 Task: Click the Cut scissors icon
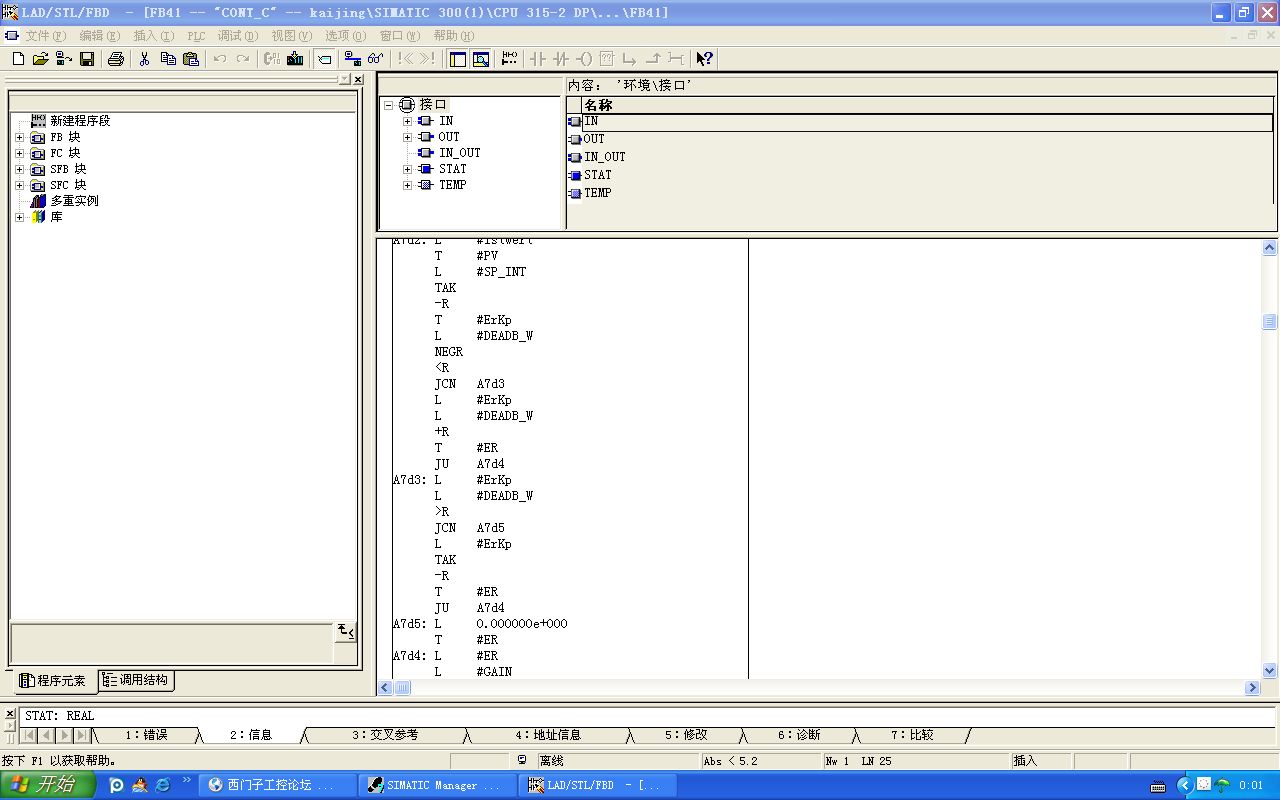[144, 59]
